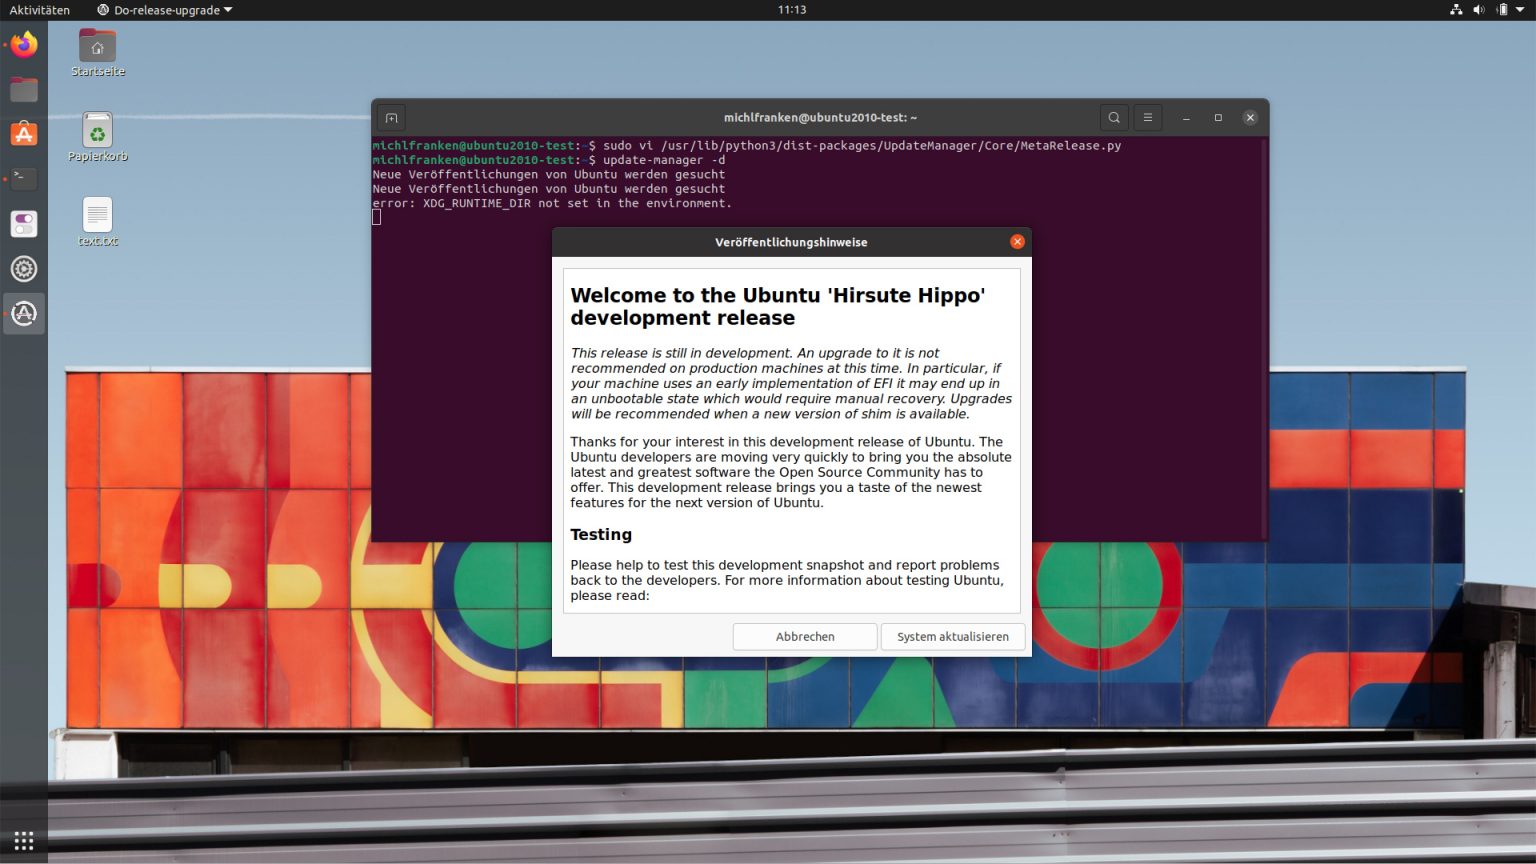Open Papierkorb trash icon on desktop
Image resolution: width=1536 pixels, height=864 pixels.
click(97, 137)
